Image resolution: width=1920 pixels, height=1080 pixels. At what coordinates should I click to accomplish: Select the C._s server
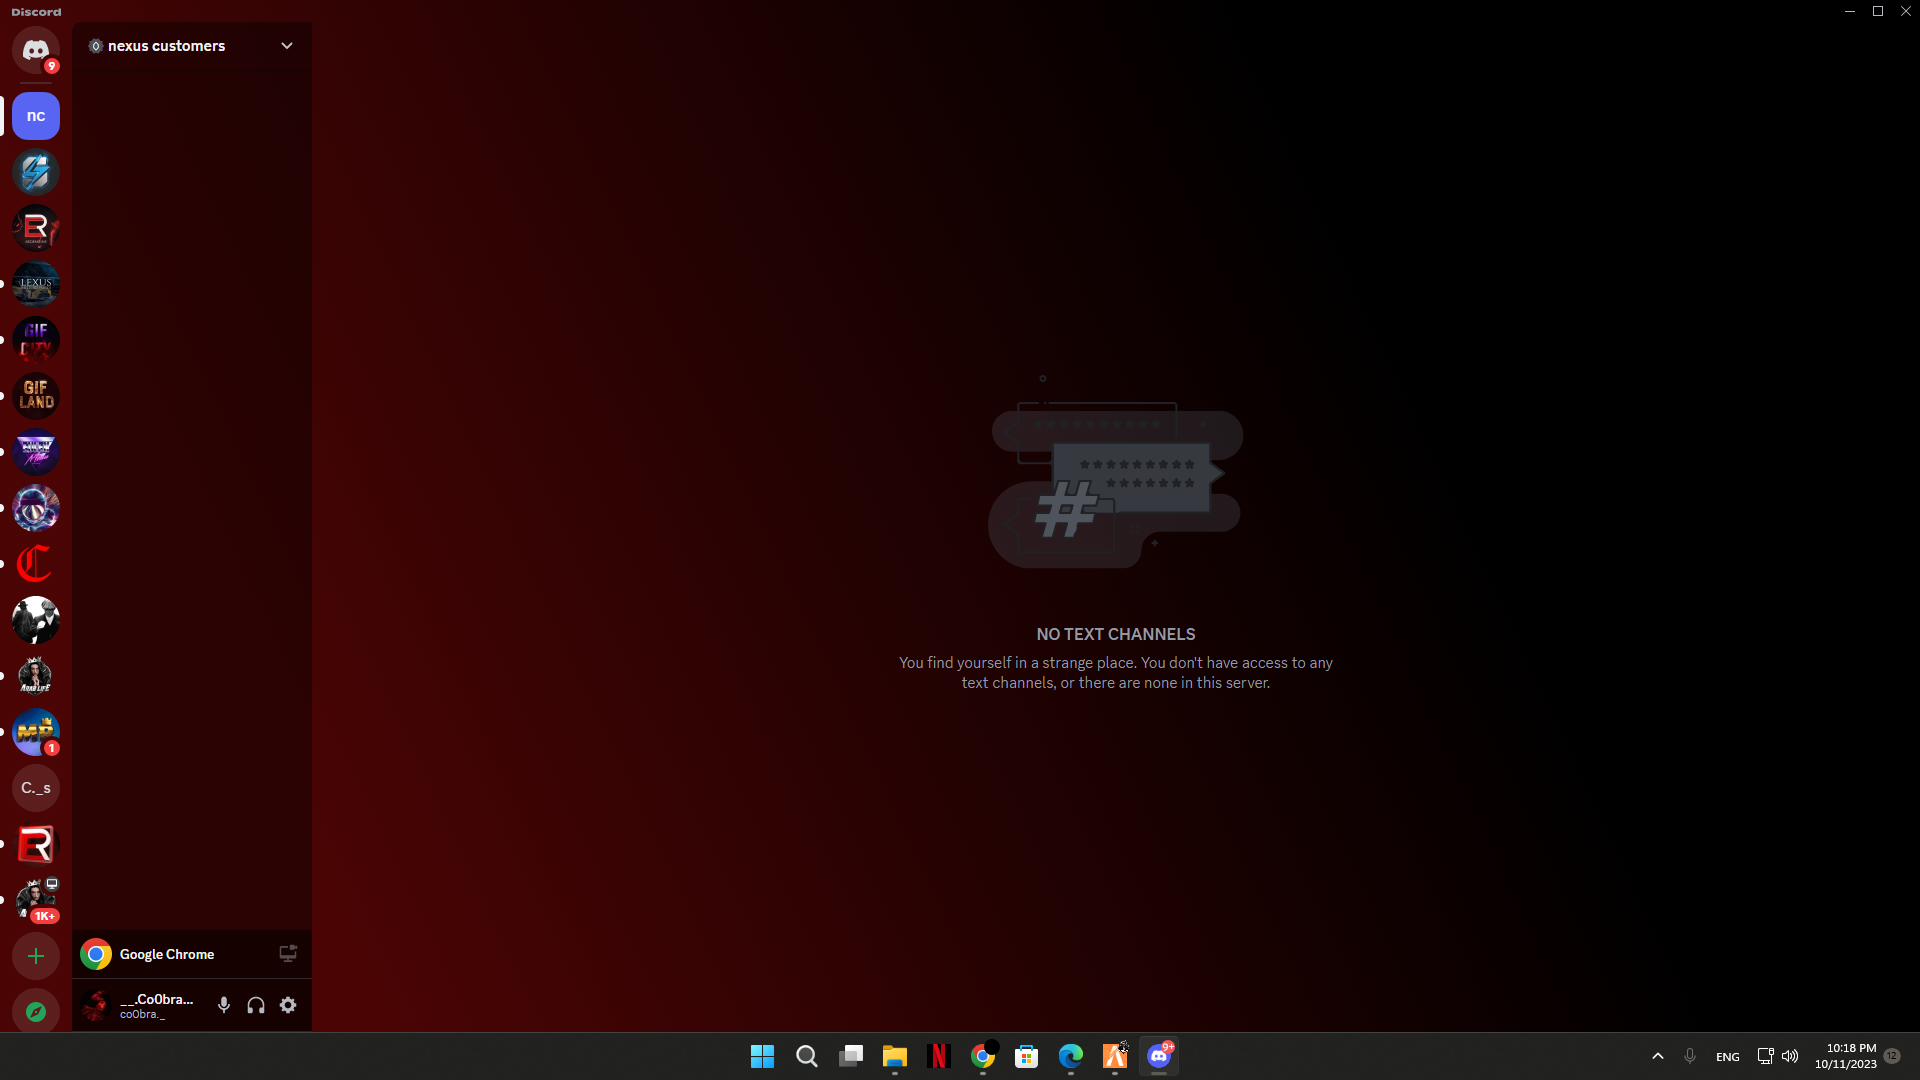click(36, 788)
